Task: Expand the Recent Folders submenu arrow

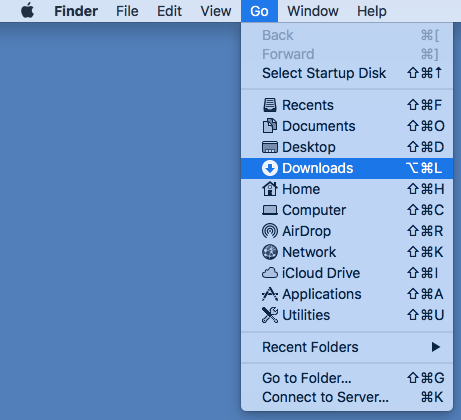Action: (435, 347)
